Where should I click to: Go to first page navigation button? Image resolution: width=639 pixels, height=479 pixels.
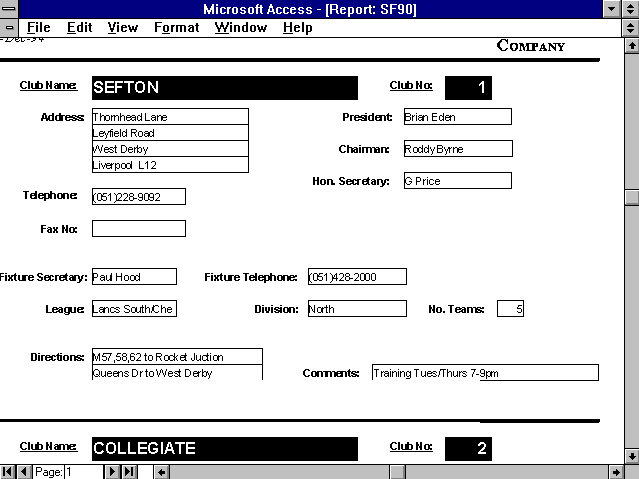pos(8,472)
